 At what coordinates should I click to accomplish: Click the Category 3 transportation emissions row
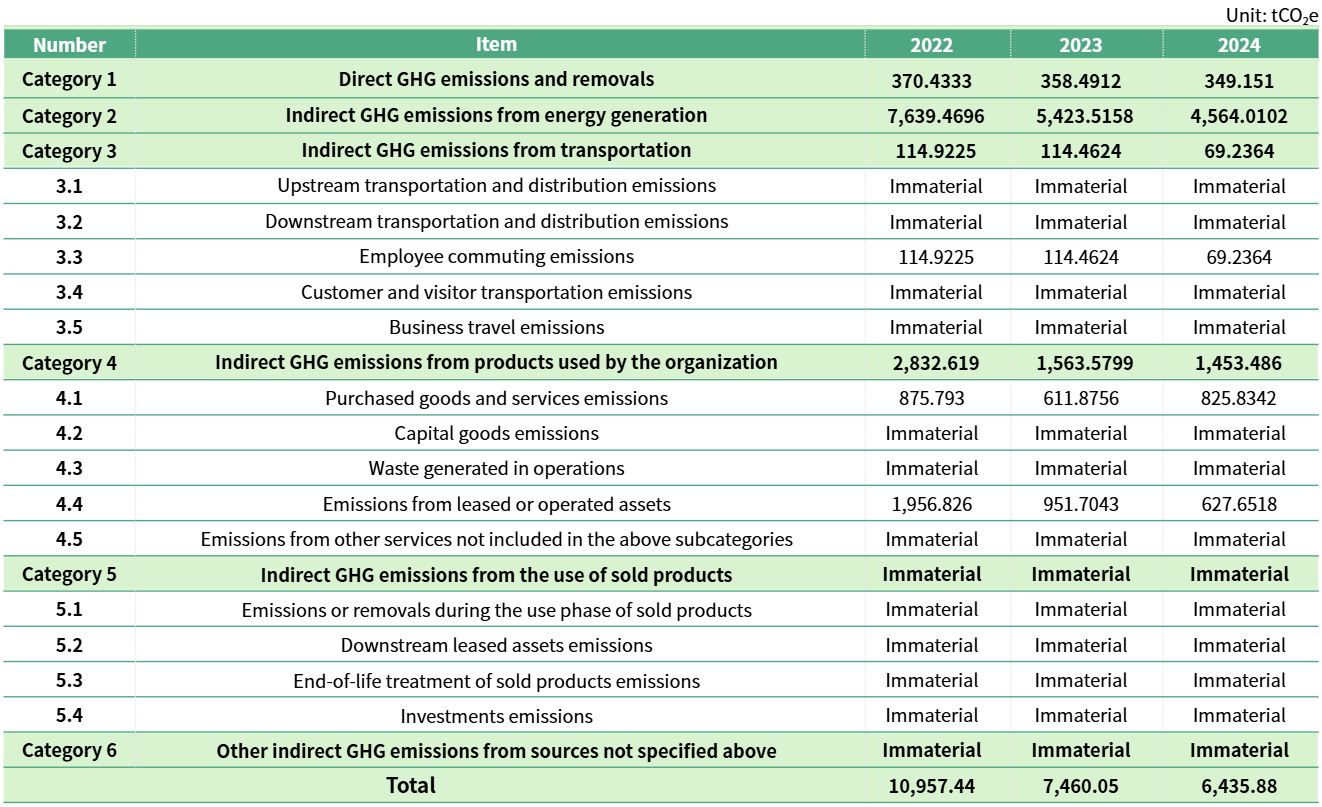point(497,151)
